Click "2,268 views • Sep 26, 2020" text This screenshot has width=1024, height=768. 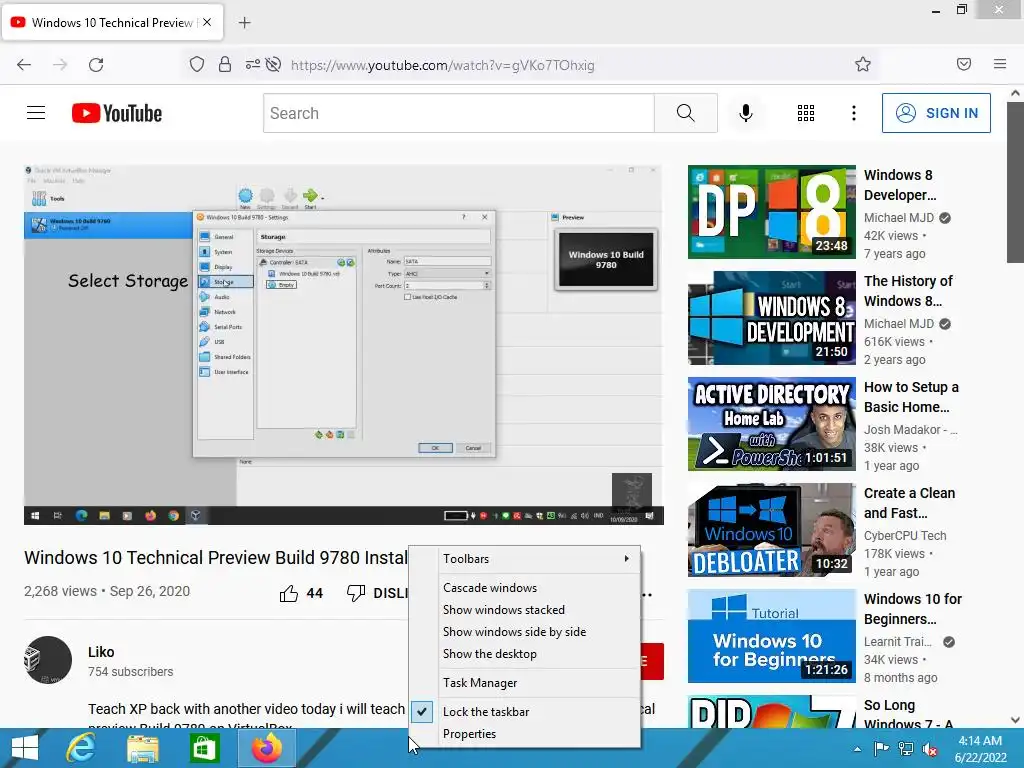point(107,591)
